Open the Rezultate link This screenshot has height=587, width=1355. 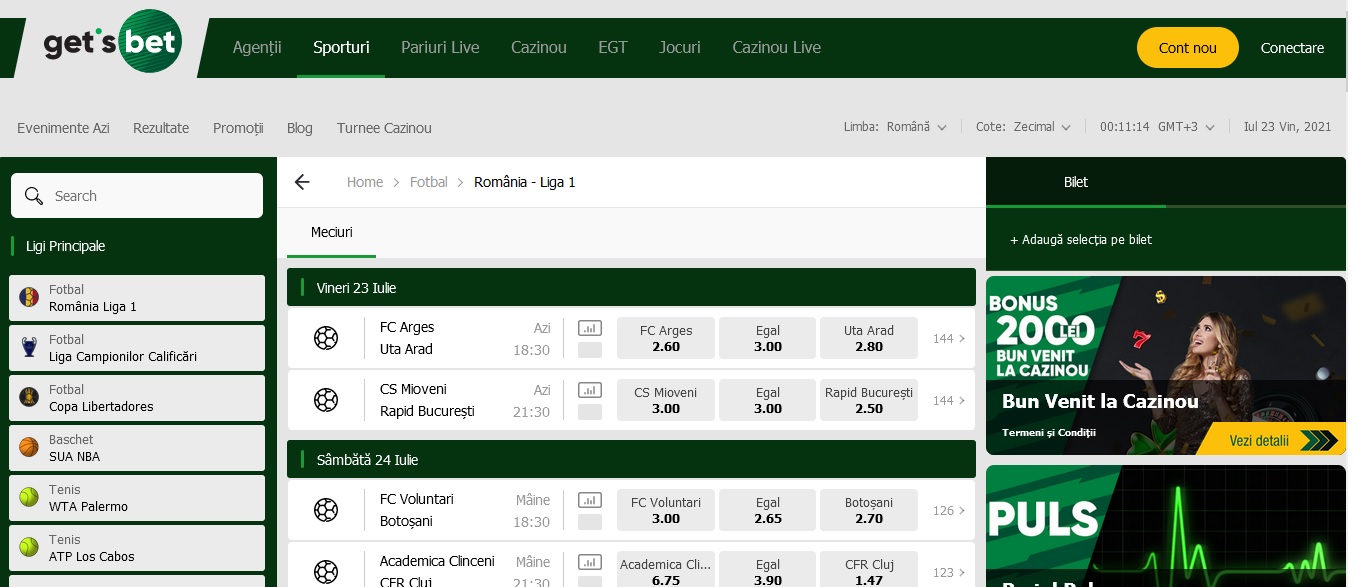pyautogui.click(x=161, y=128)
